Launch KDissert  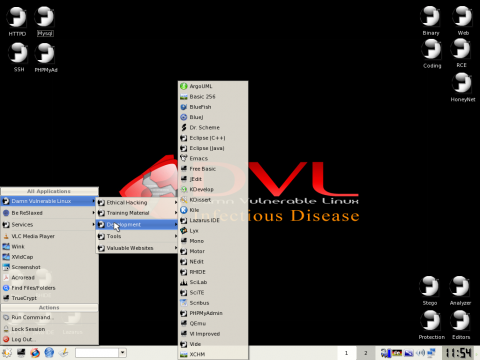(x=213, y=200)
